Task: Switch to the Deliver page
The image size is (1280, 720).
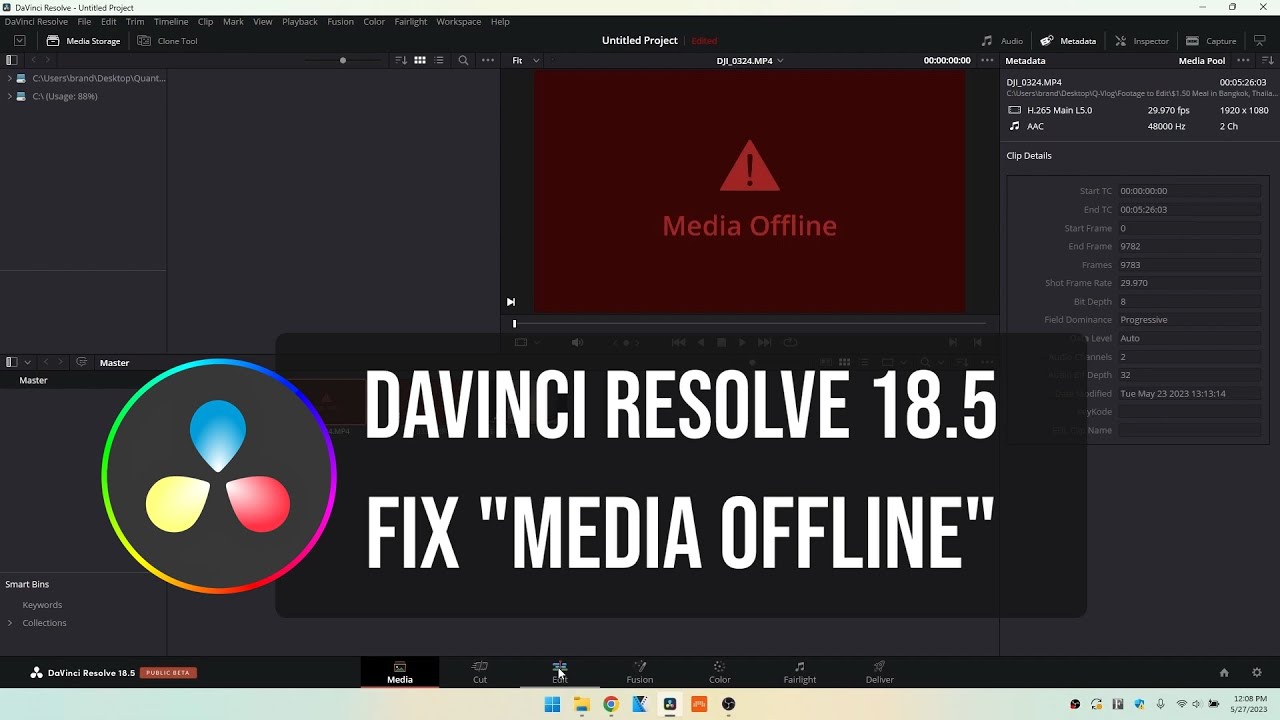Action: coord(880,673)
